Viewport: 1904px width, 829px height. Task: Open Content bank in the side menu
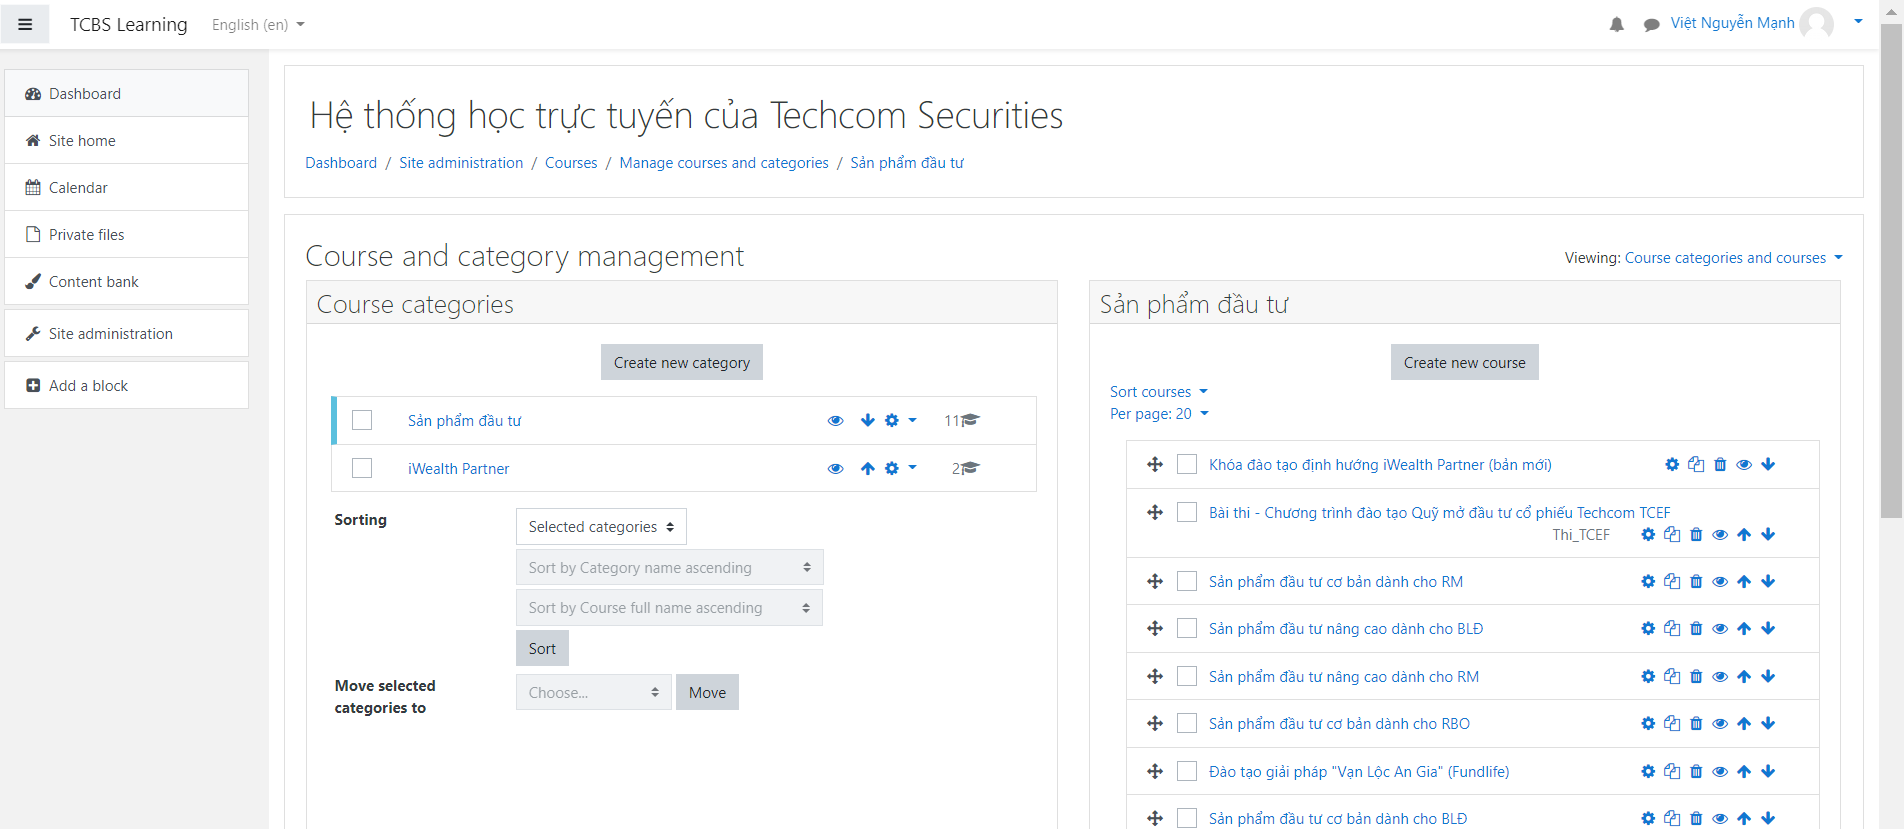pos(126,281)
